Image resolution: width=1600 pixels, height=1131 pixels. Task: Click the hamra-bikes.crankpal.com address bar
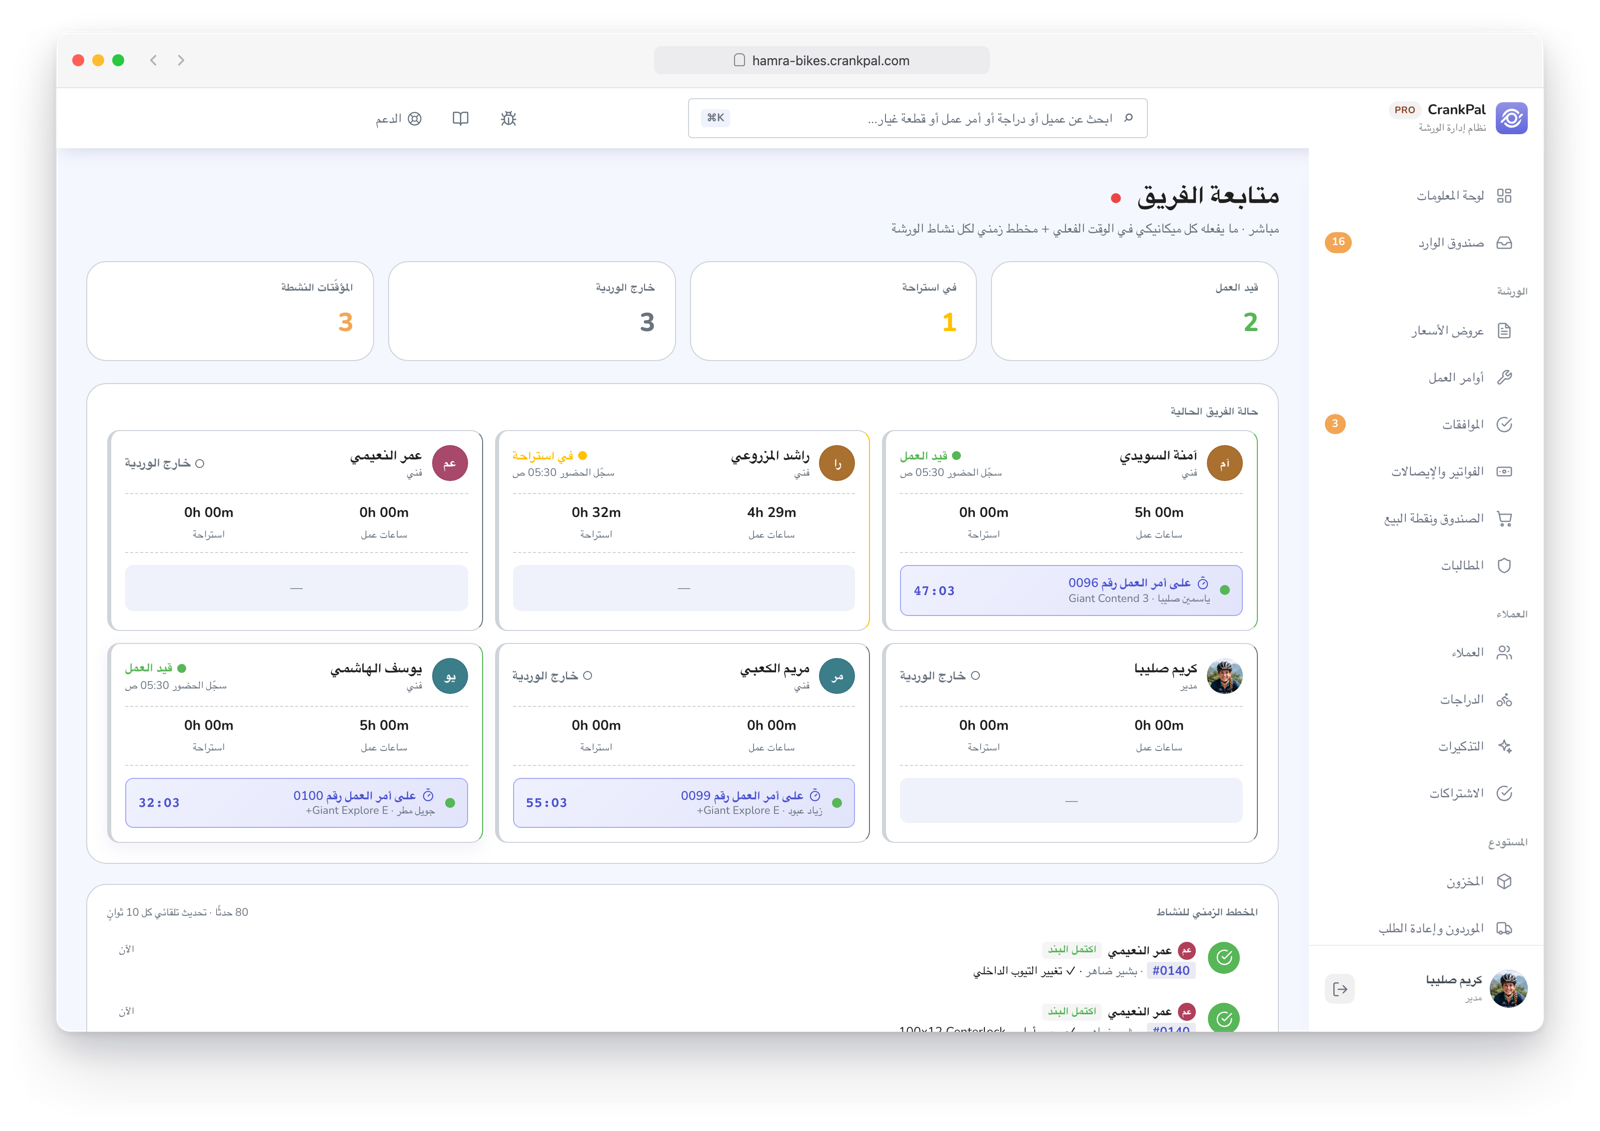click(822, 60)
